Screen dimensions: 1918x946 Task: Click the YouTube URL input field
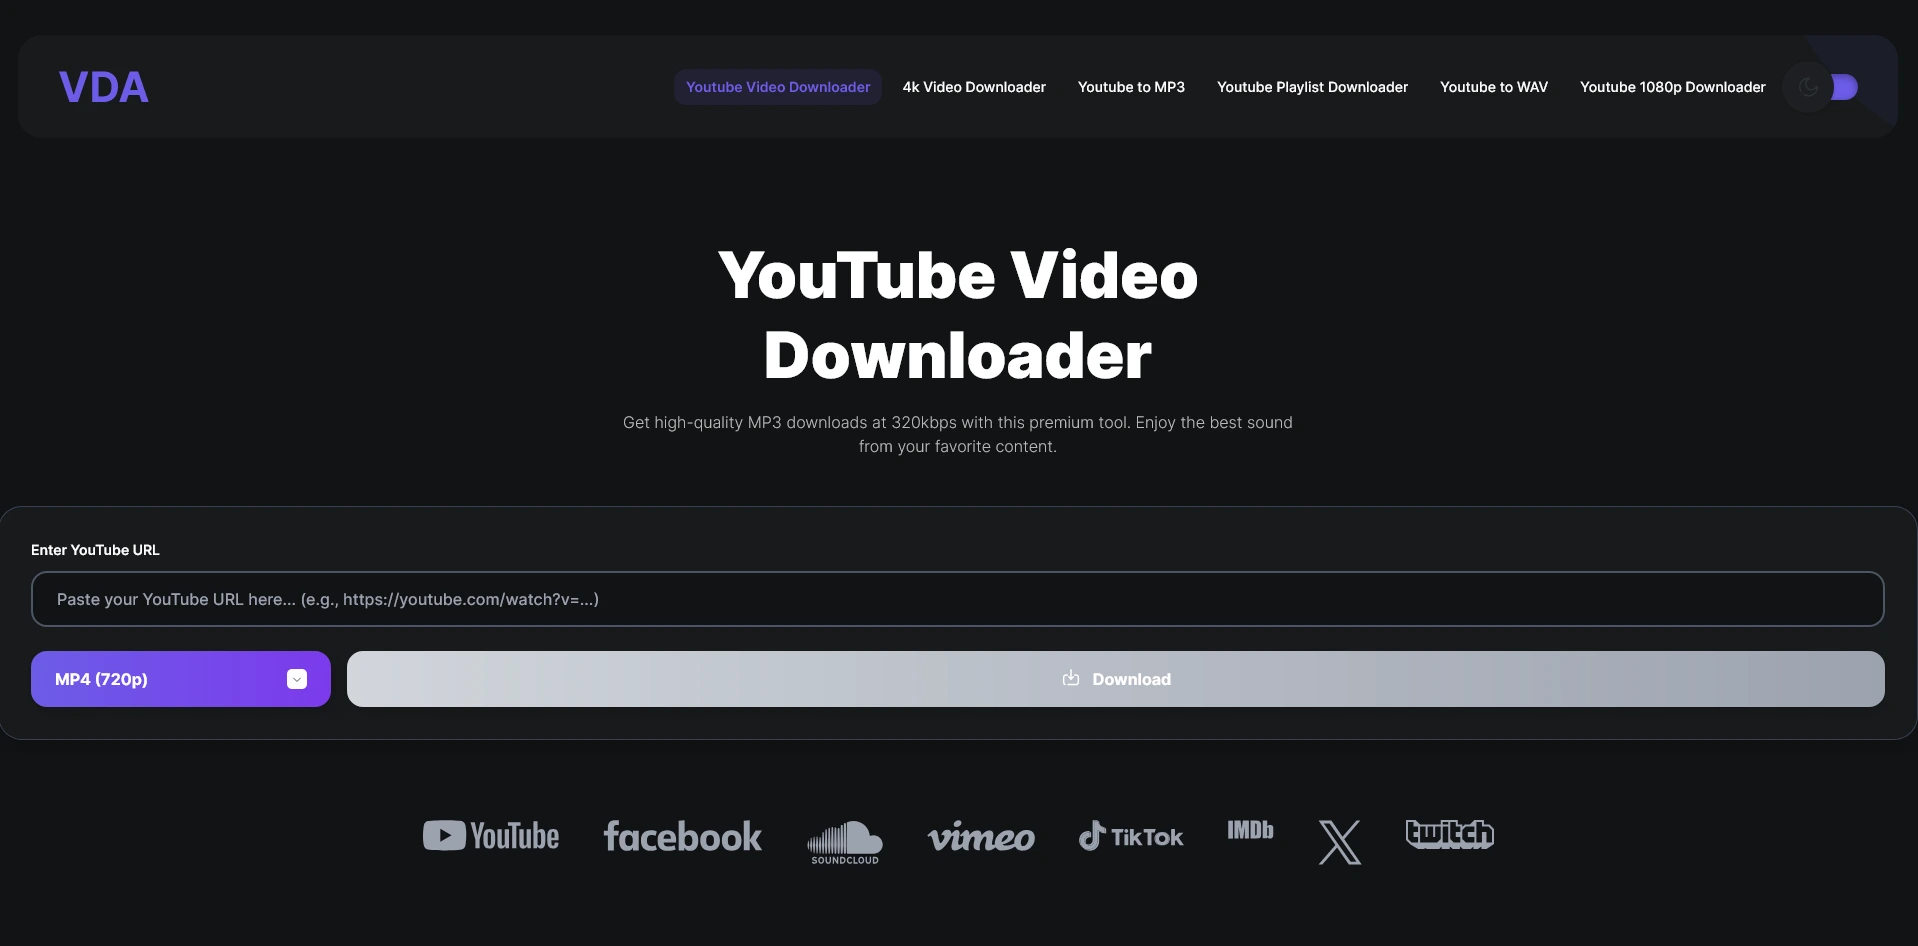957,599
